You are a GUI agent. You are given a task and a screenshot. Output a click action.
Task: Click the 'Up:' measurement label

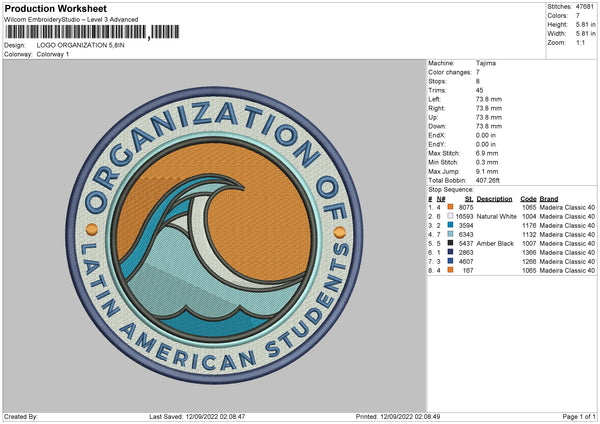433,117
